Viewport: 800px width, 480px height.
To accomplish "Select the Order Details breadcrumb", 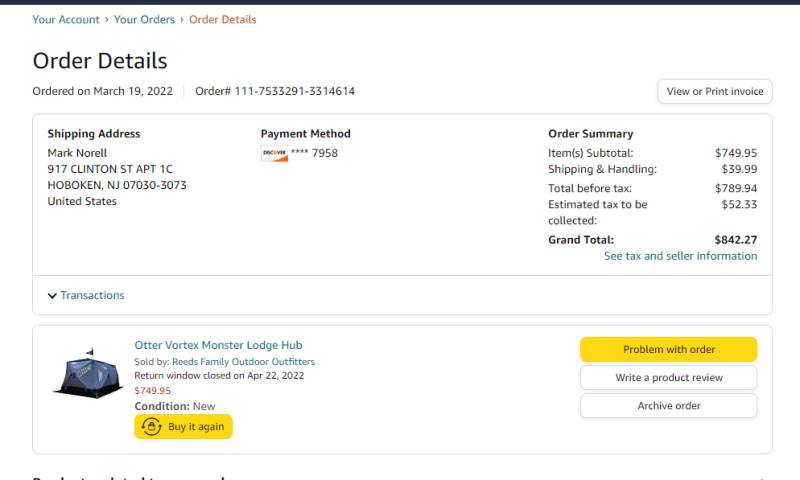I will (x=222, y=19).
